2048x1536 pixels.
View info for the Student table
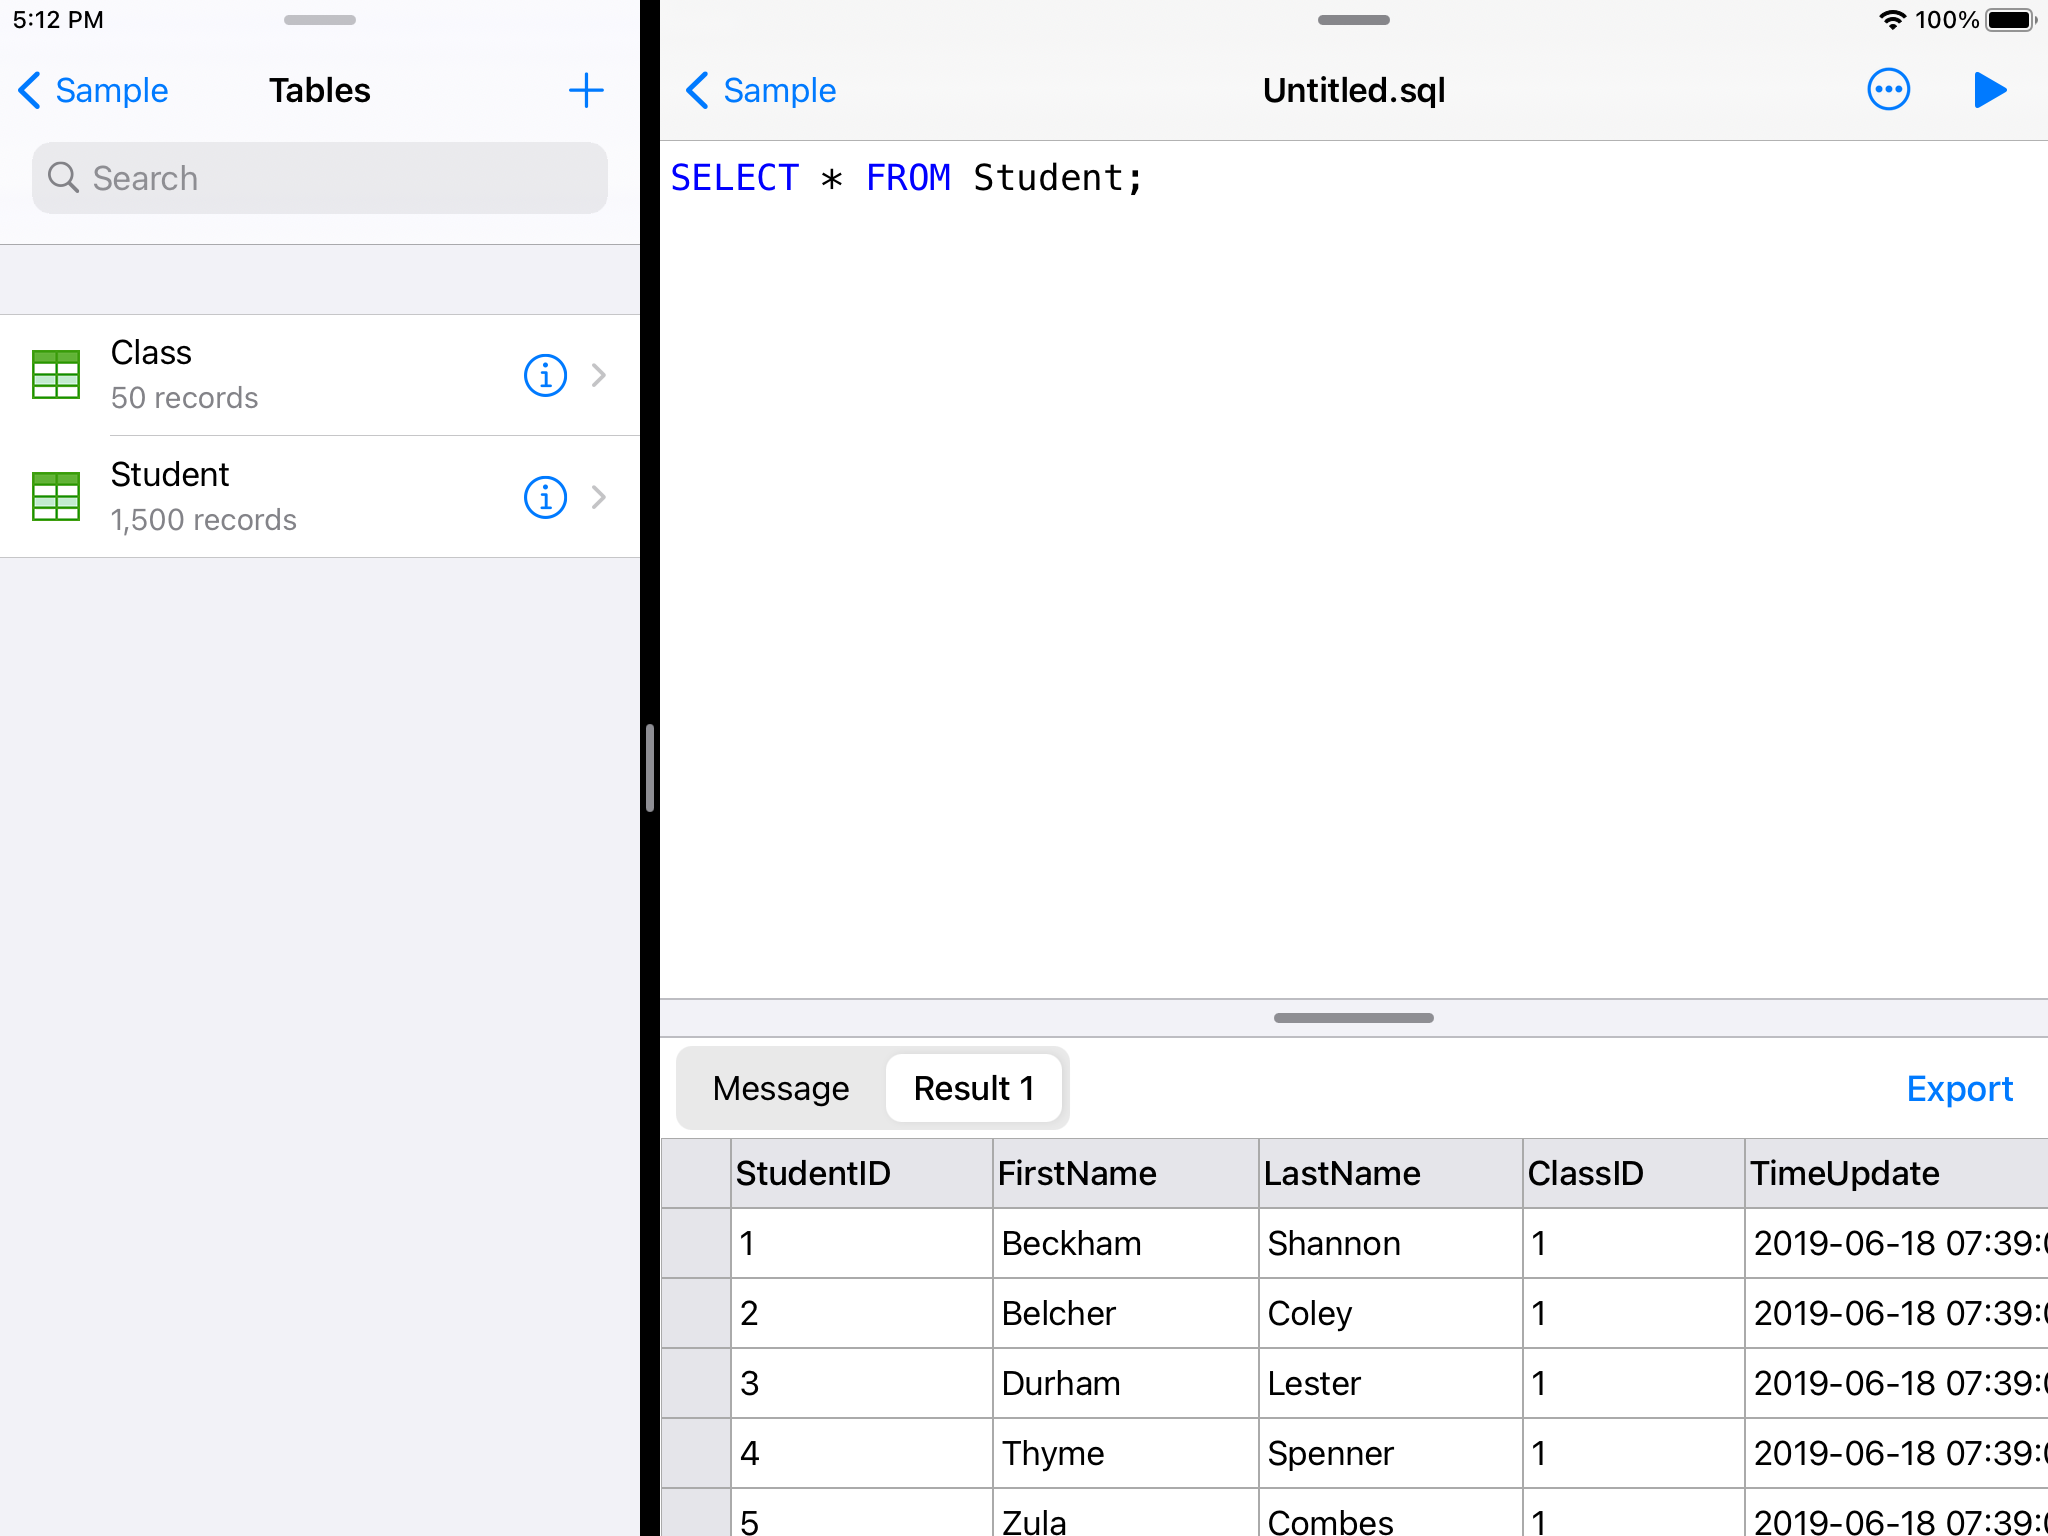coord(544,497)
